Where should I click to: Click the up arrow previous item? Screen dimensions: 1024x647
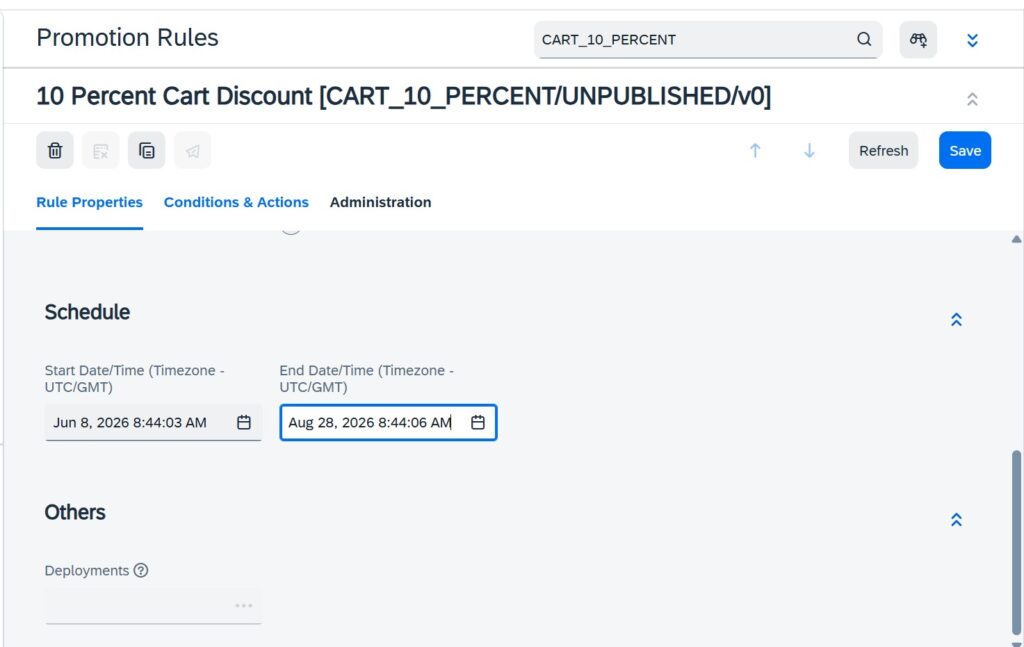tap(755, 151)
